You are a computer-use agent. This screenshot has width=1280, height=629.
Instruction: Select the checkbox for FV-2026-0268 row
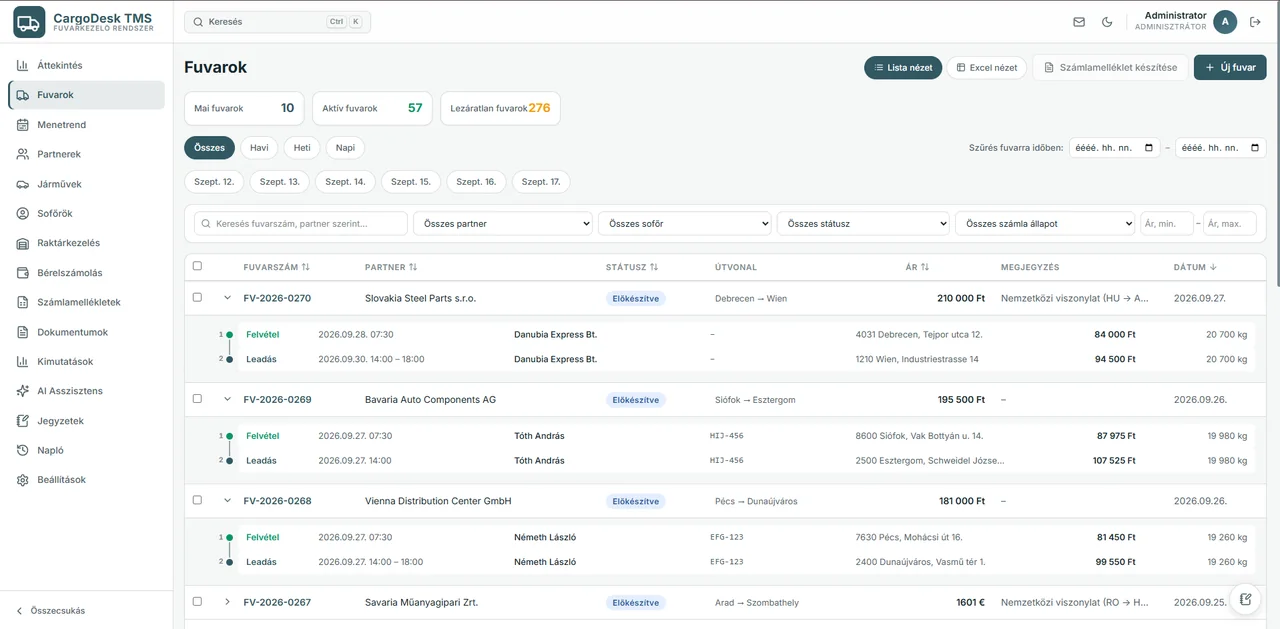point(197,500)
